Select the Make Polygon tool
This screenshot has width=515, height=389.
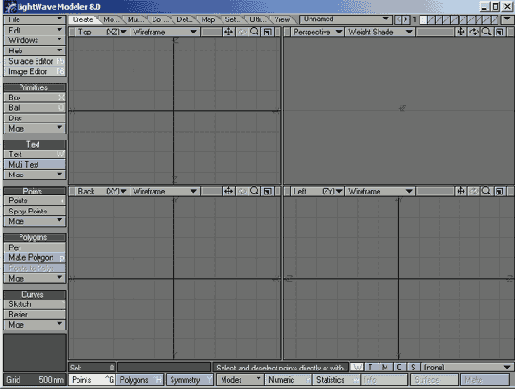click(x=34, y=258)
